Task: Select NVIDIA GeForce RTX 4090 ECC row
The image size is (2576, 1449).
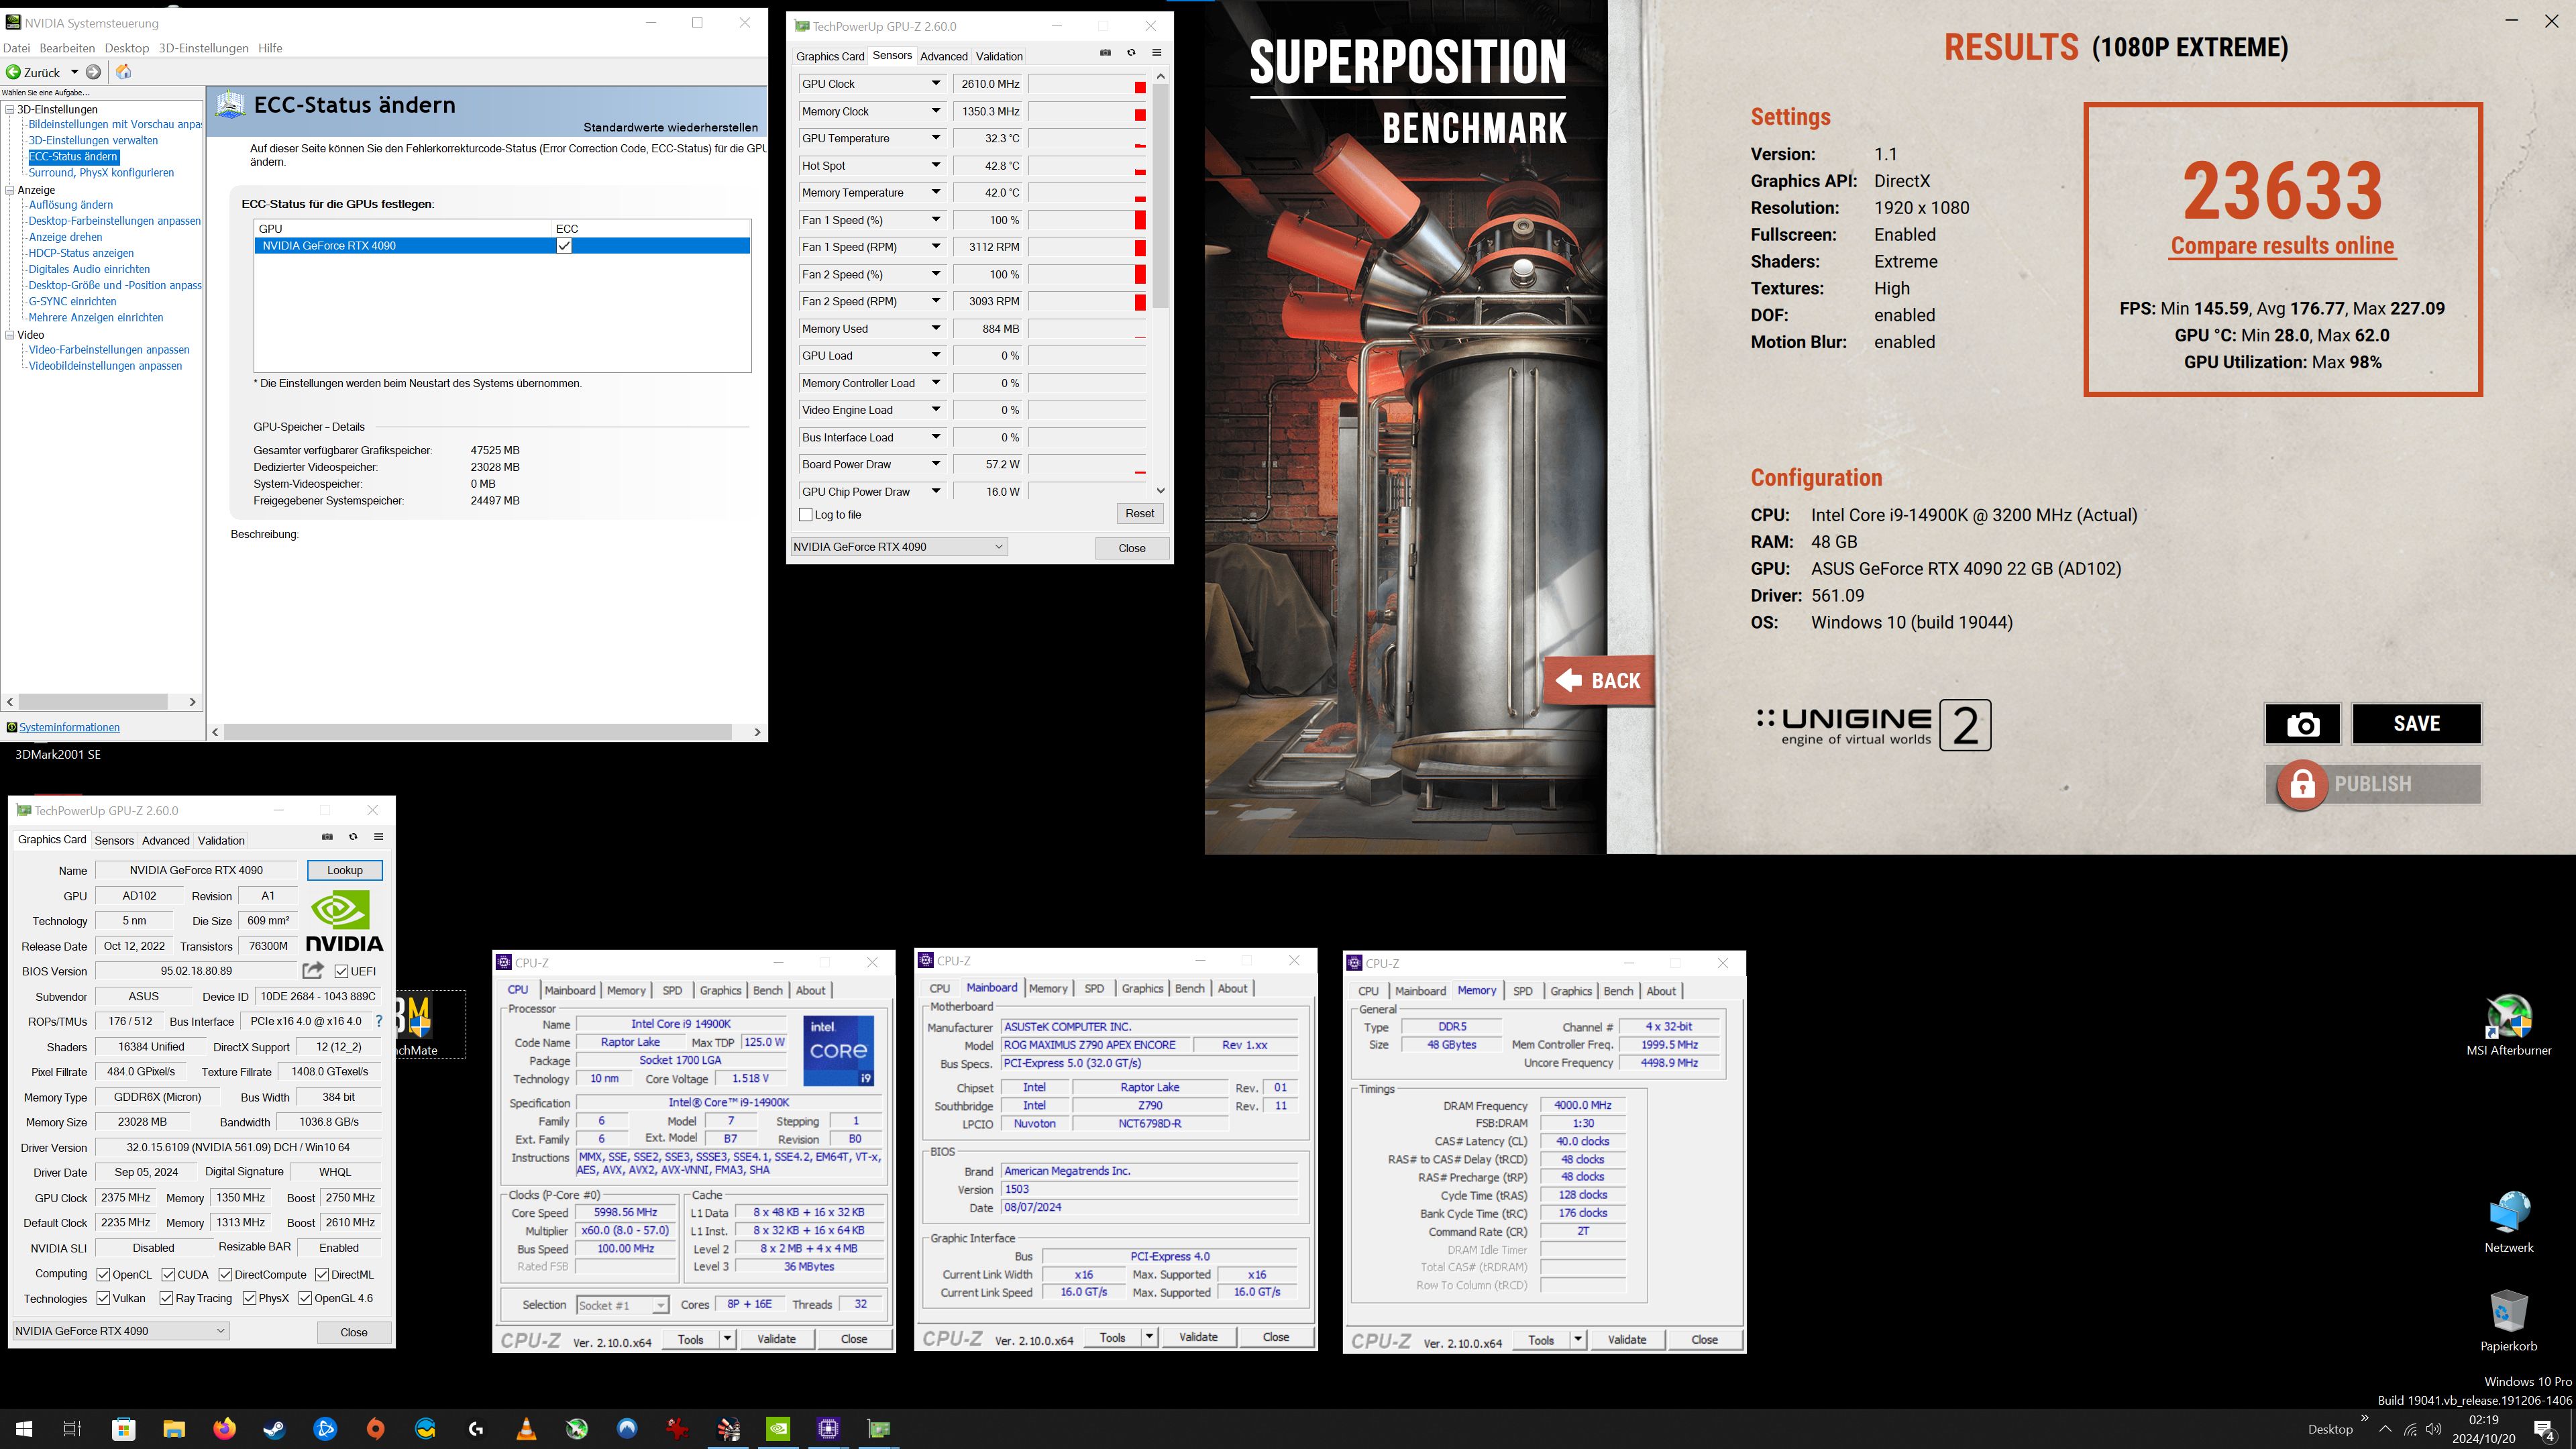Action: [502, 245]
